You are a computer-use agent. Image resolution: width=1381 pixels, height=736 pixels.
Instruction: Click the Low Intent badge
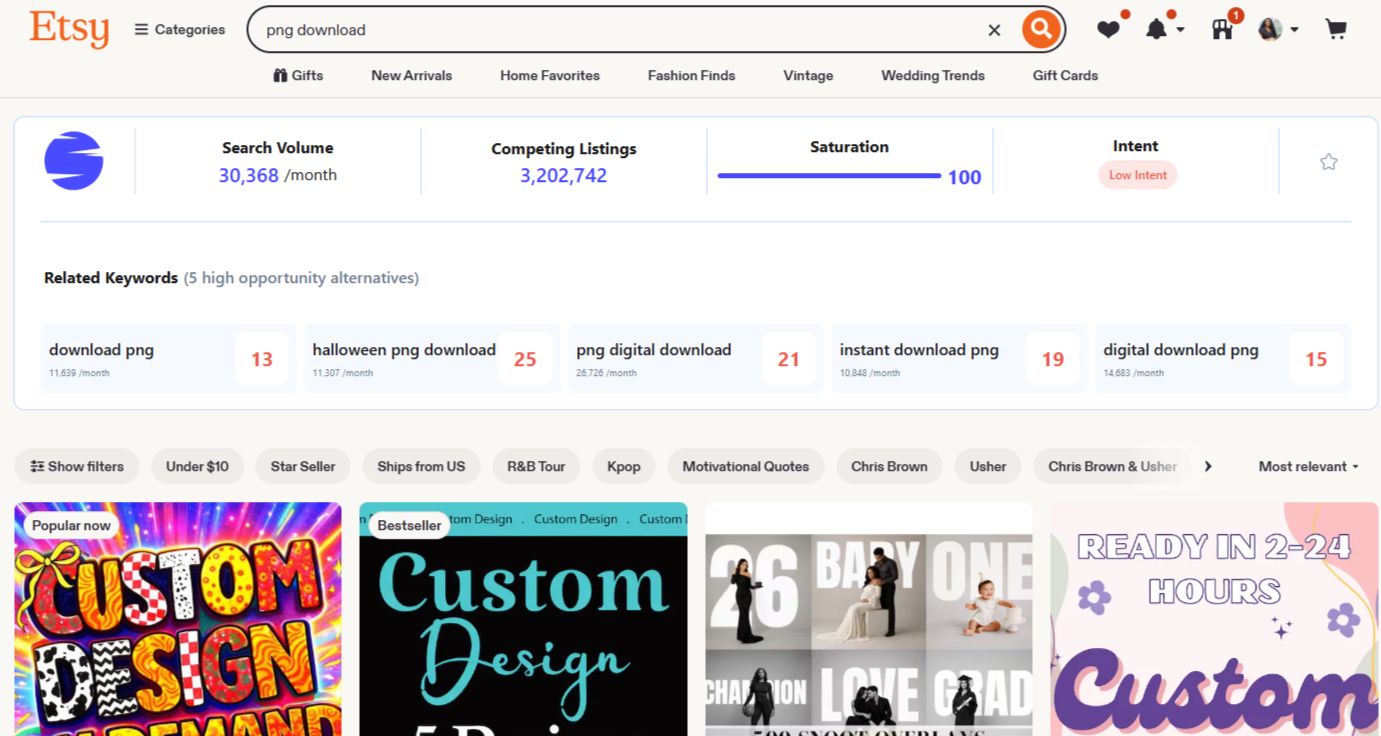[1138, 175]
